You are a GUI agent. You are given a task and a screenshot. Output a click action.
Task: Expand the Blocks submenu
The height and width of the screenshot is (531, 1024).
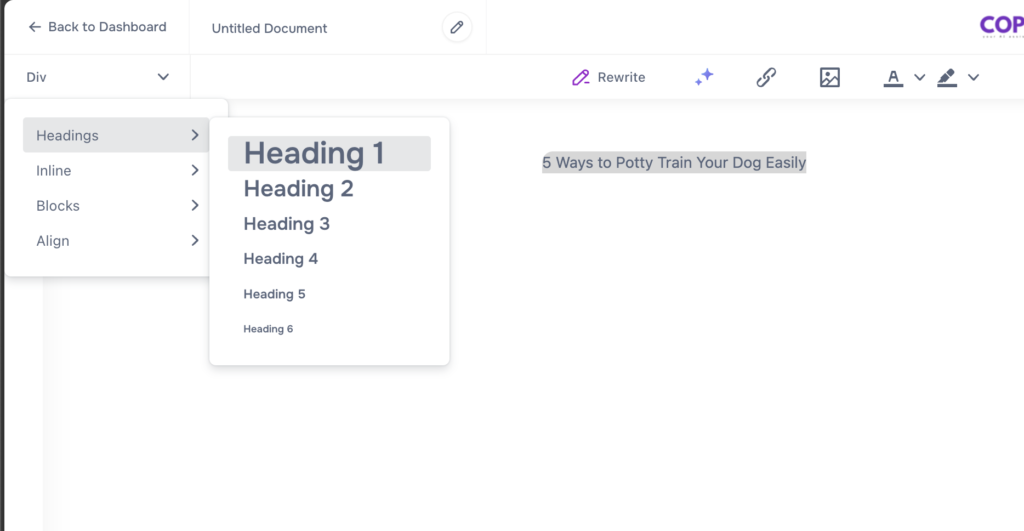pos(116,206)
